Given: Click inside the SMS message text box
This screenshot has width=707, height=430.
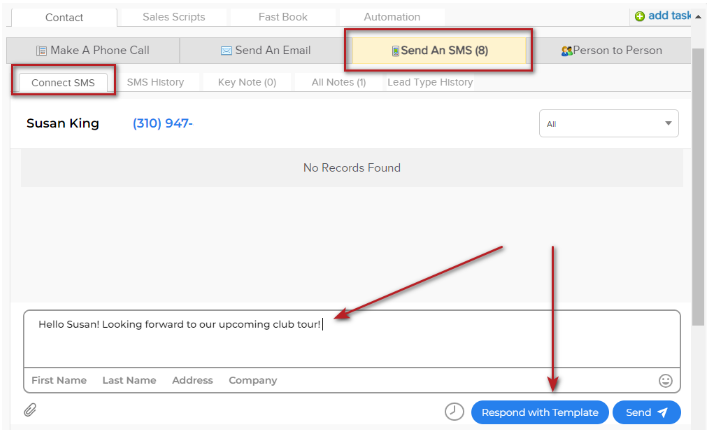Looking at the screenshot, I should pos(350,340).
